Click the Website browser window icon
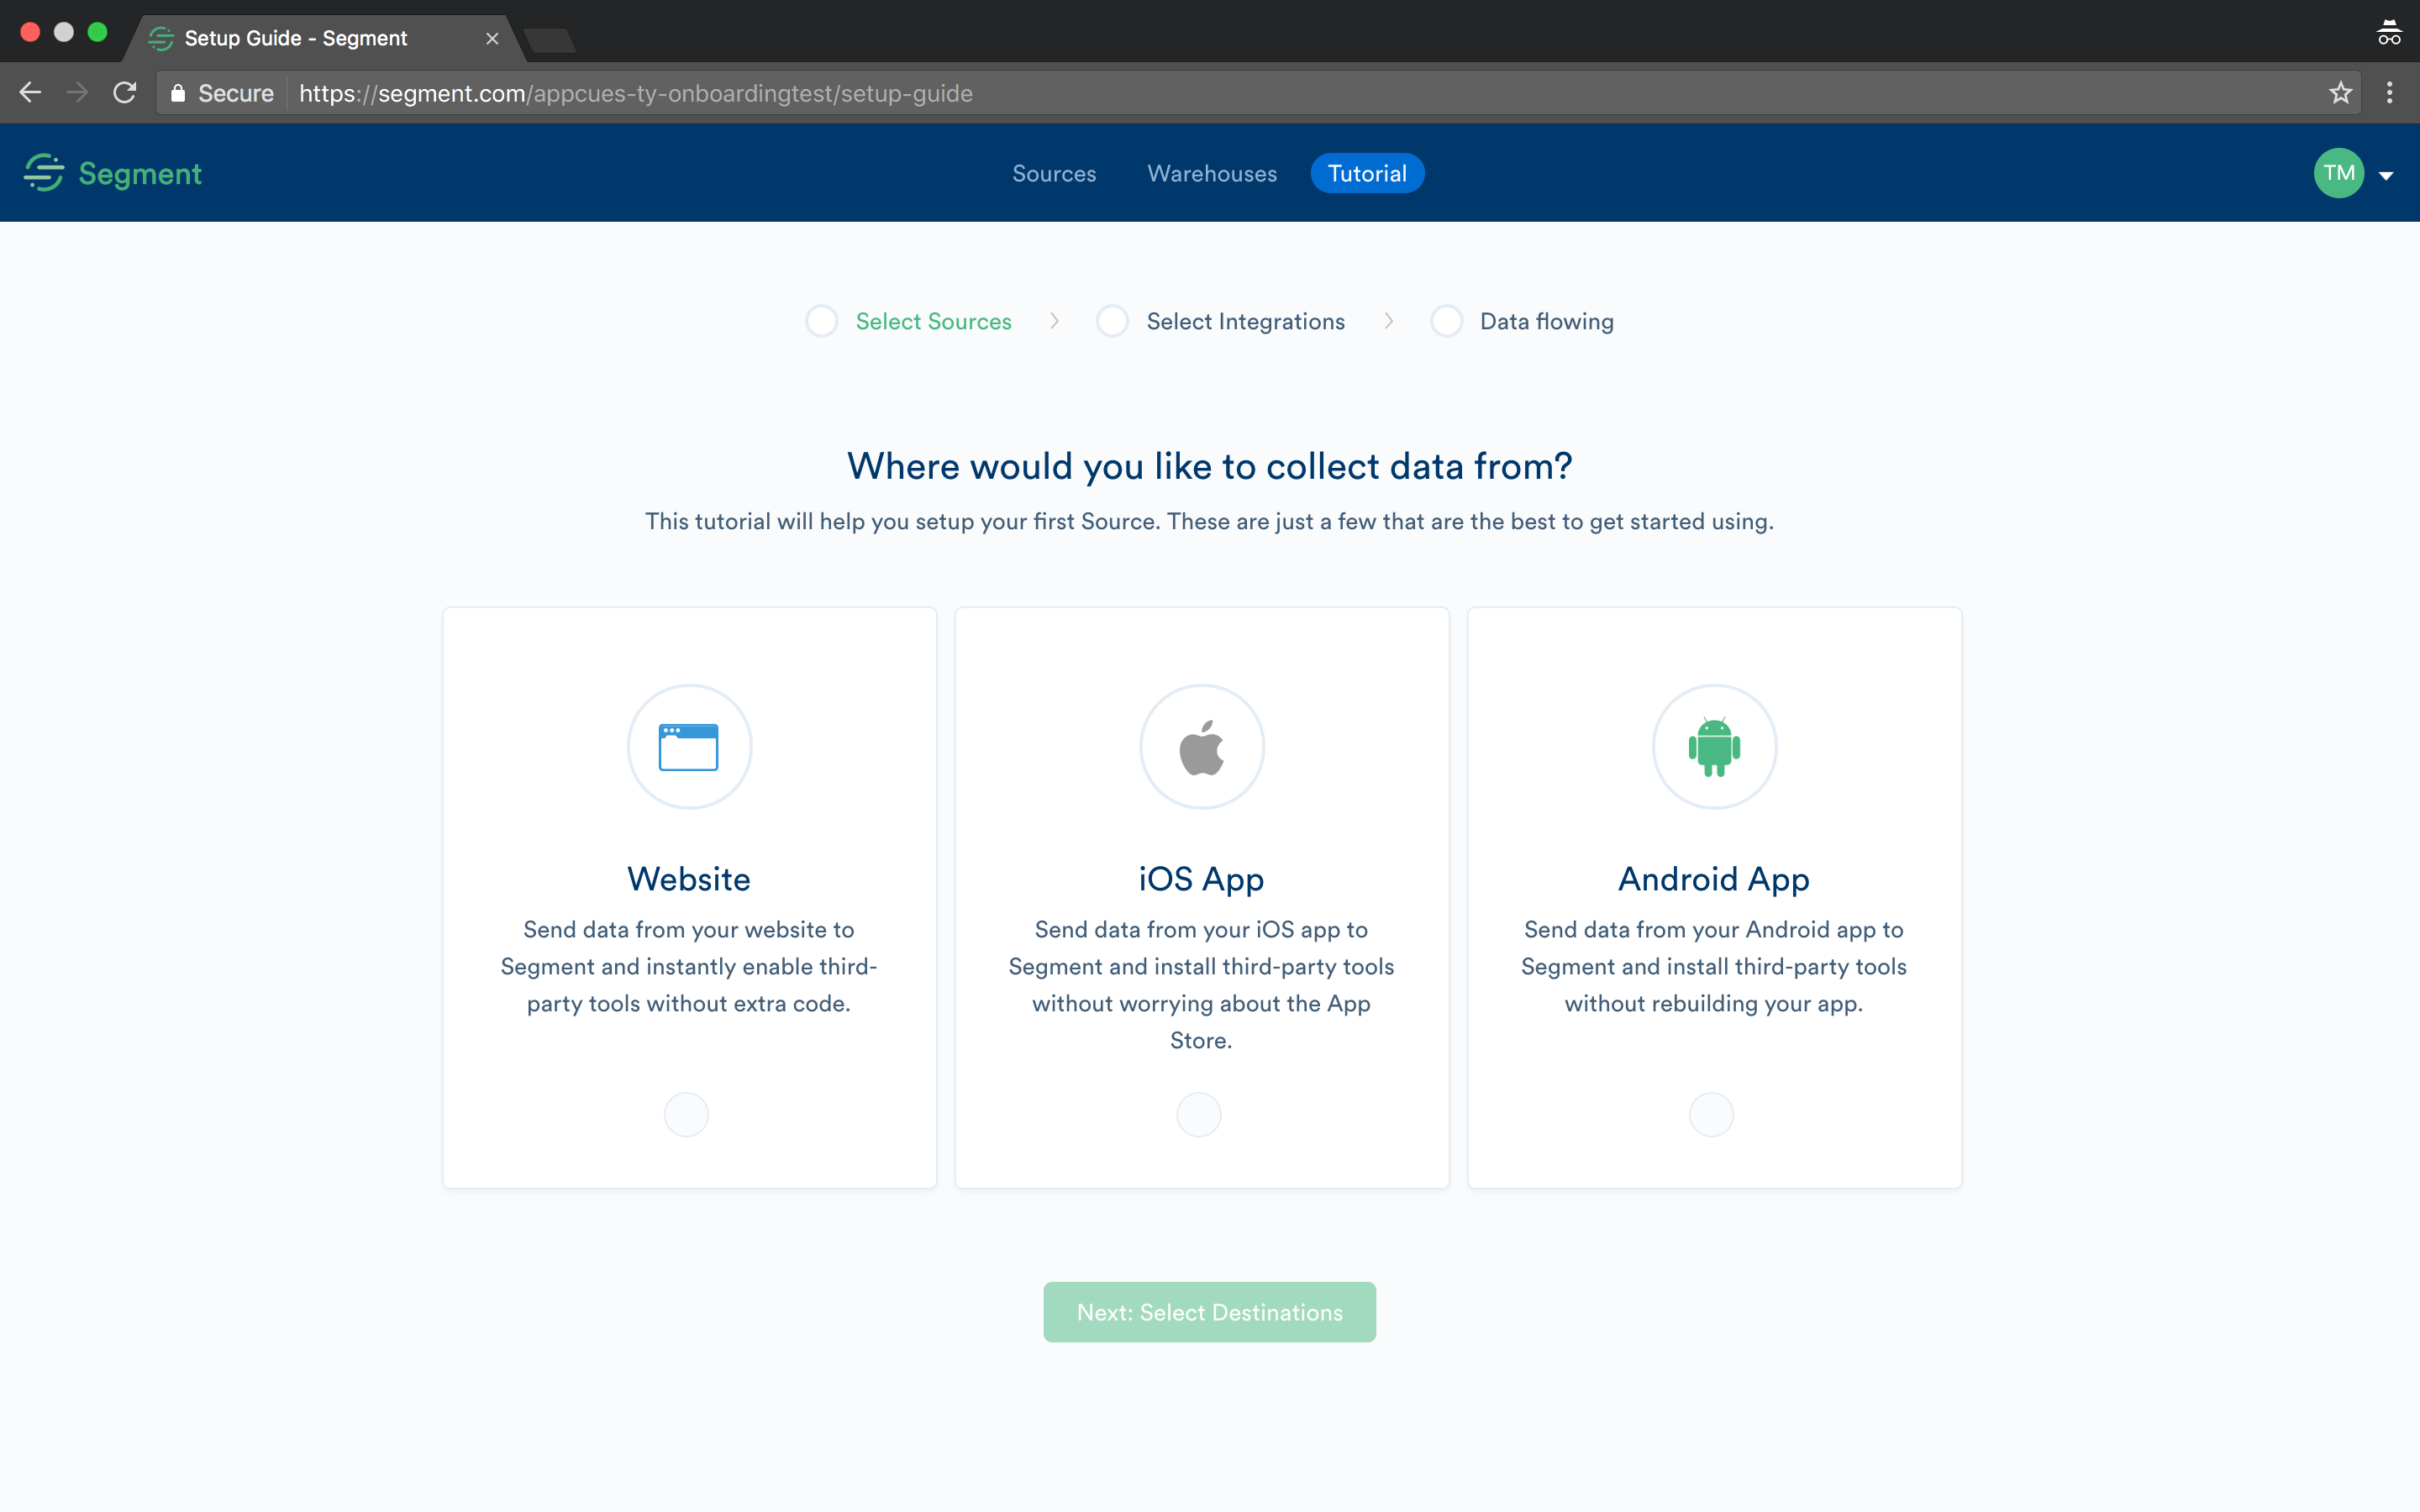Viewport: 2420px width, 1512px height. pos(689,747)
